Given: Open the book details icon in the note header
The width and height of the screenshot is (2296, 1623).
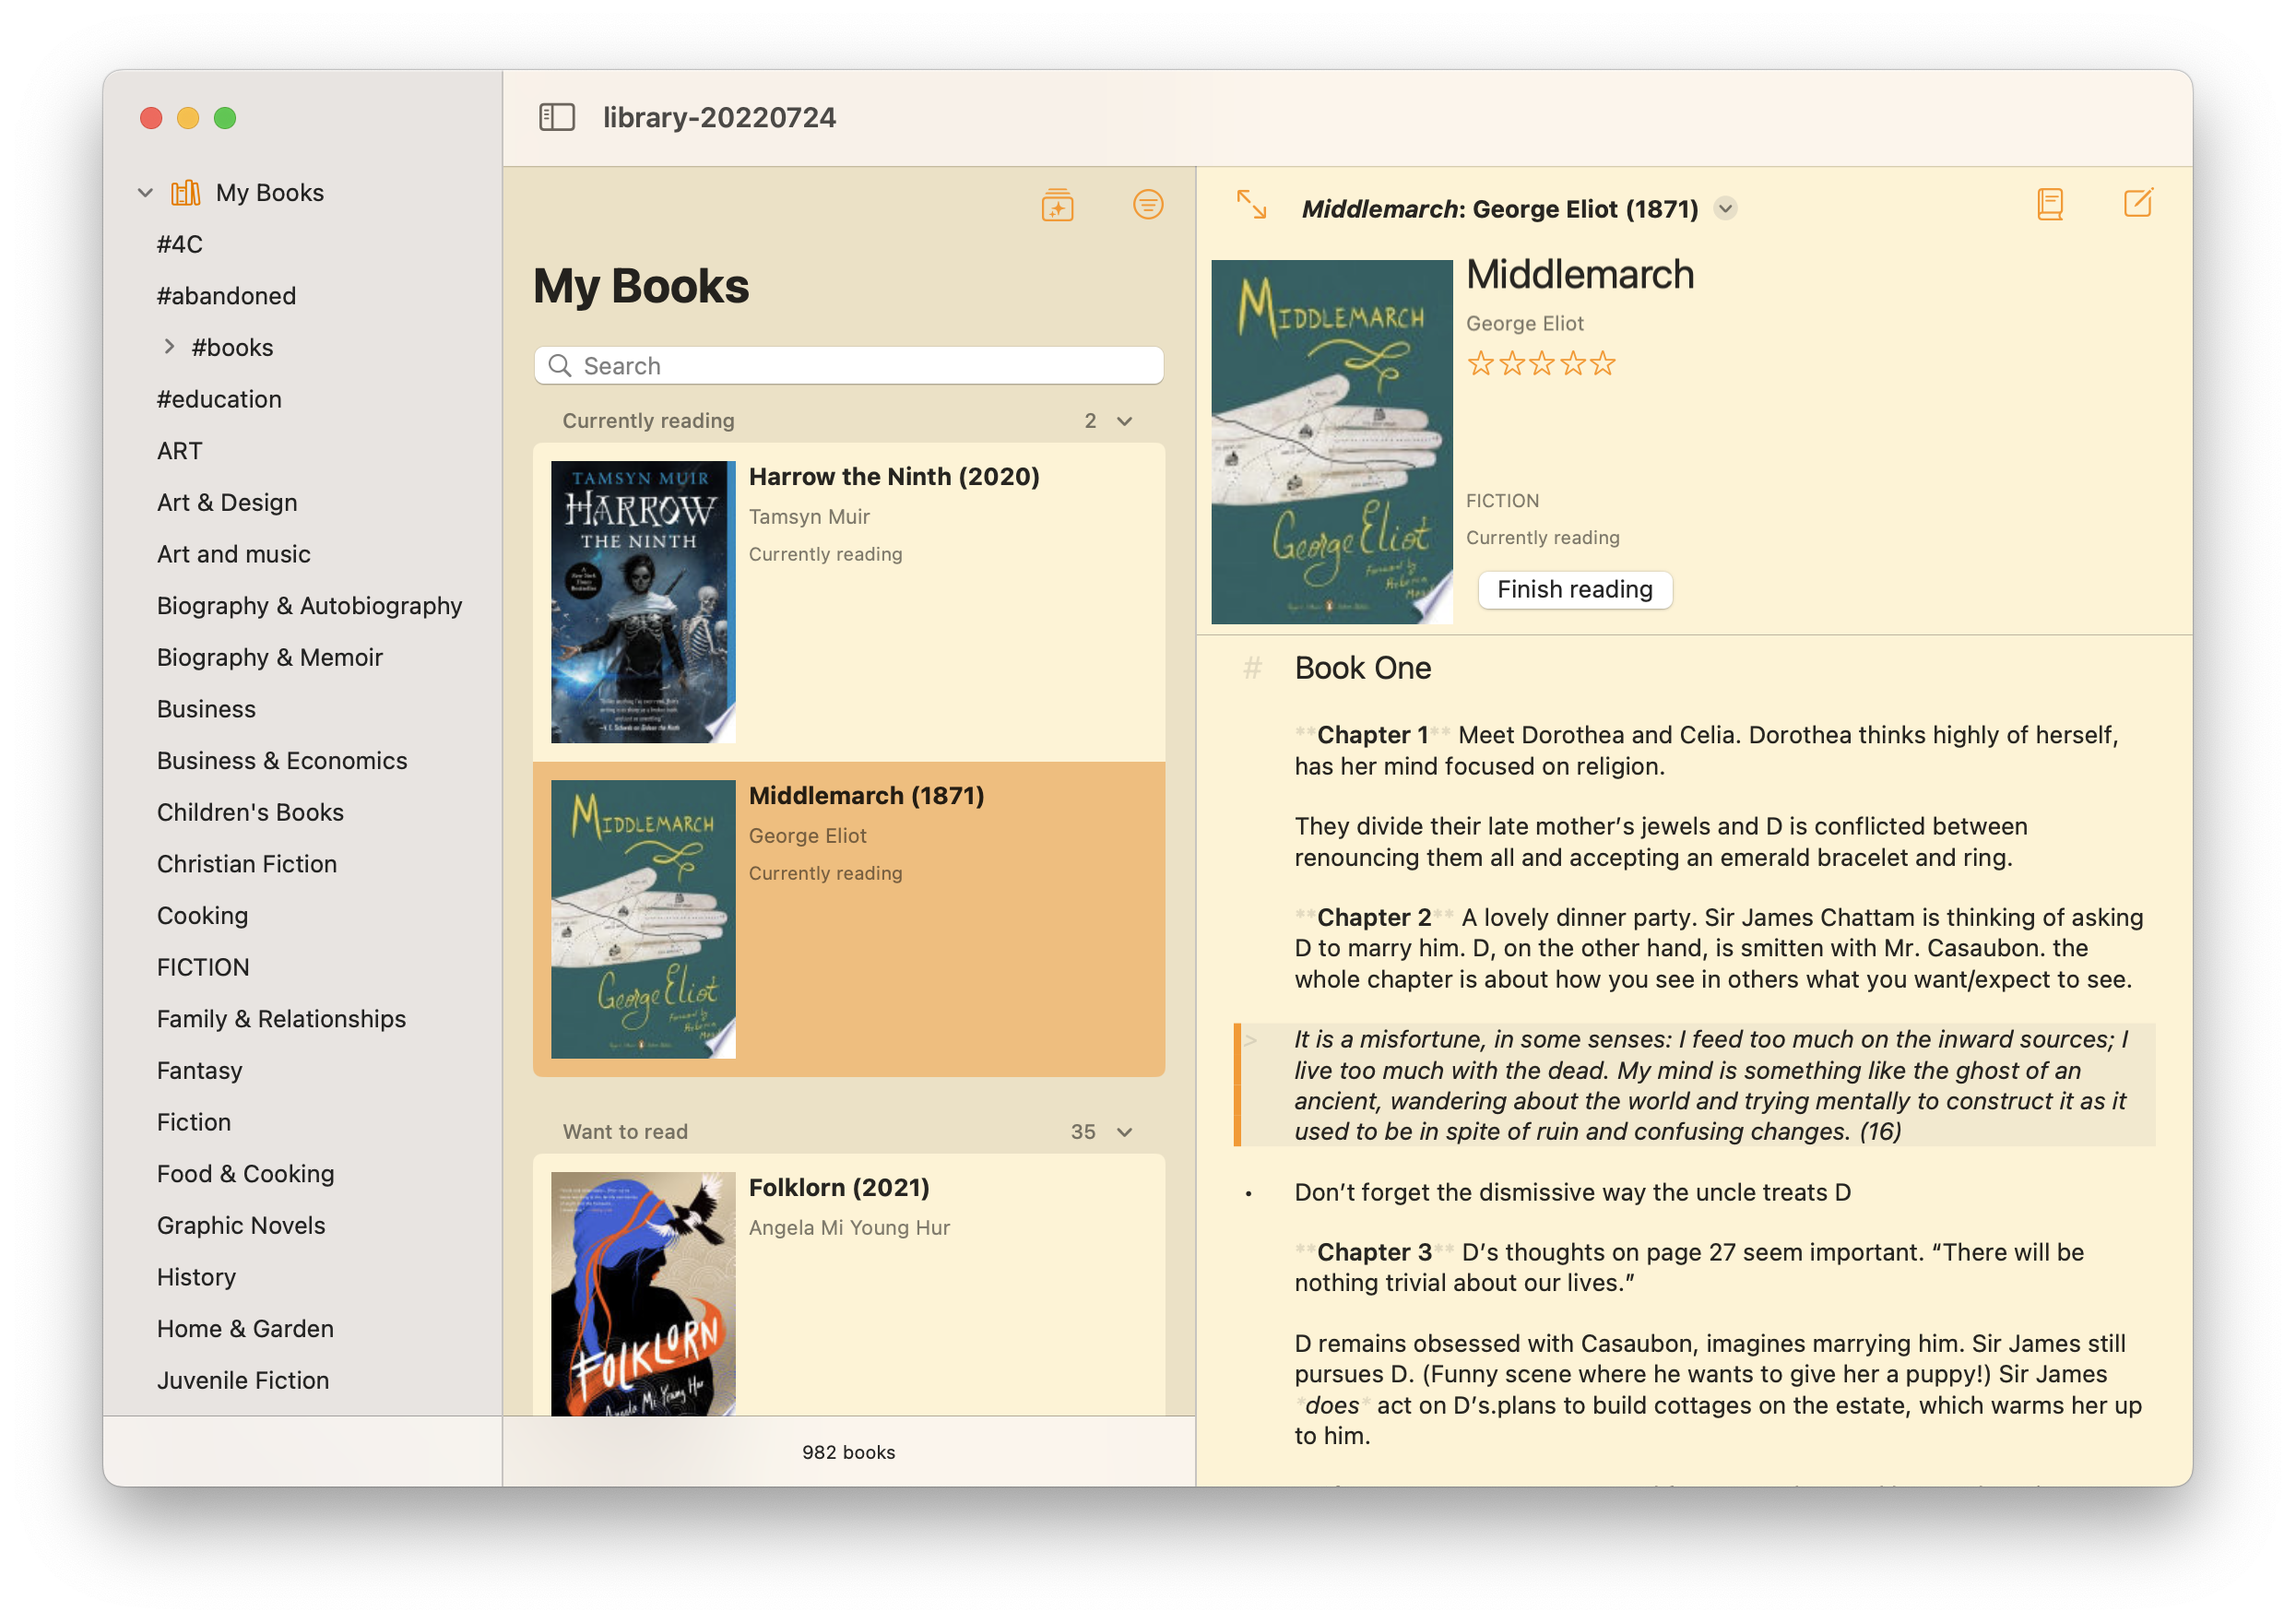Looking at the screenshot, I should click(2050, 204).
